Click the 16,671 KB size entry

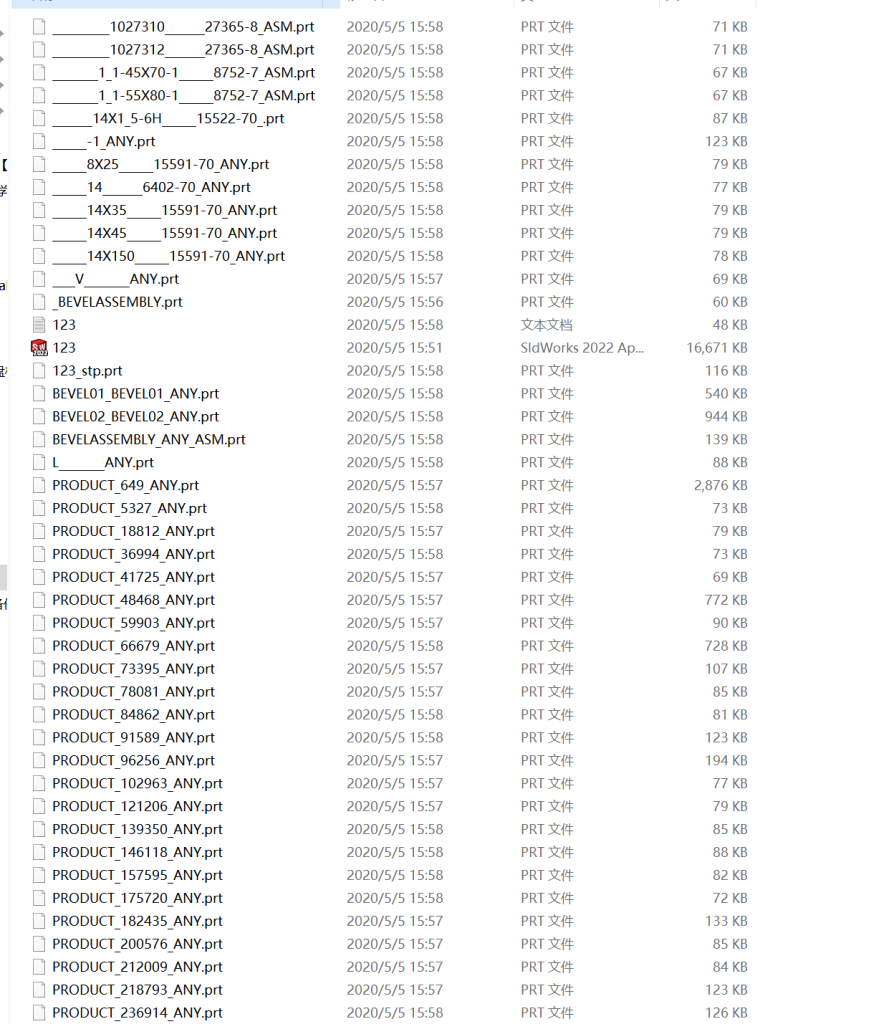coord(717,347)
